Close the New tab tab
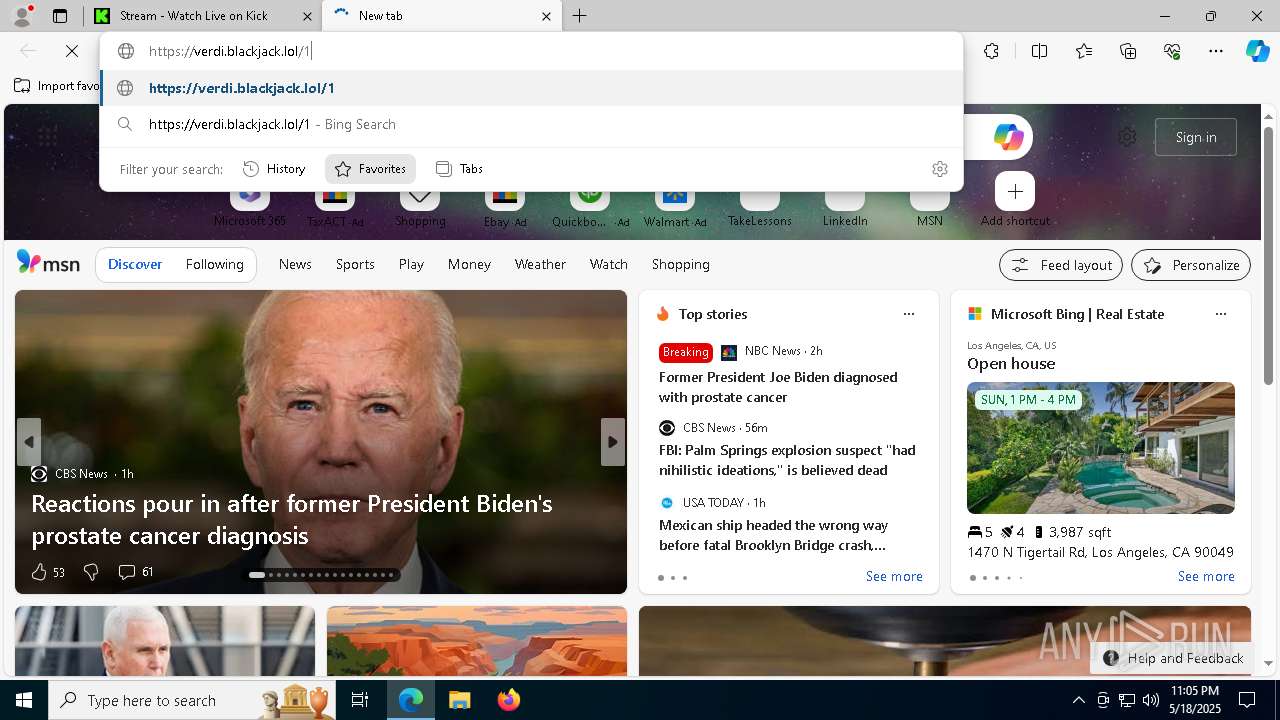1280x720 pixels. tap(546, 16)
